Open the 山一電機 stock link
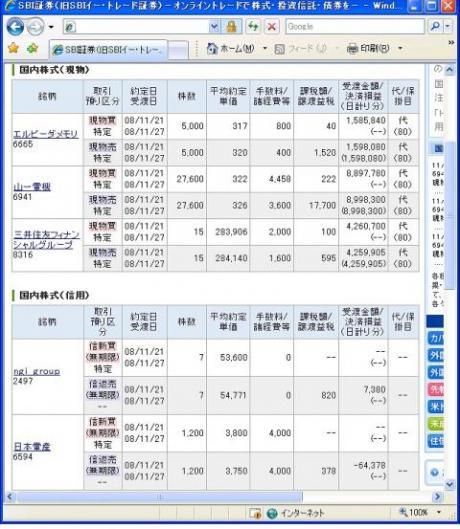 (x=32, y=187)
